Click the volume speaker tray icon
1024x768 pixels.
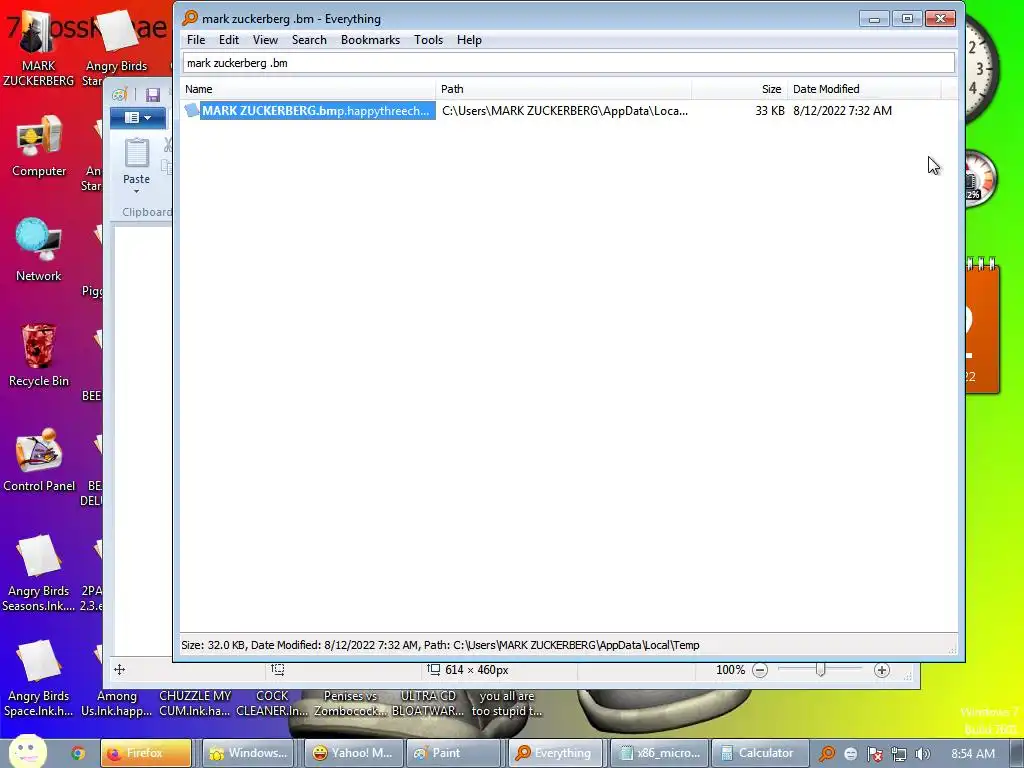coord(922,754)
